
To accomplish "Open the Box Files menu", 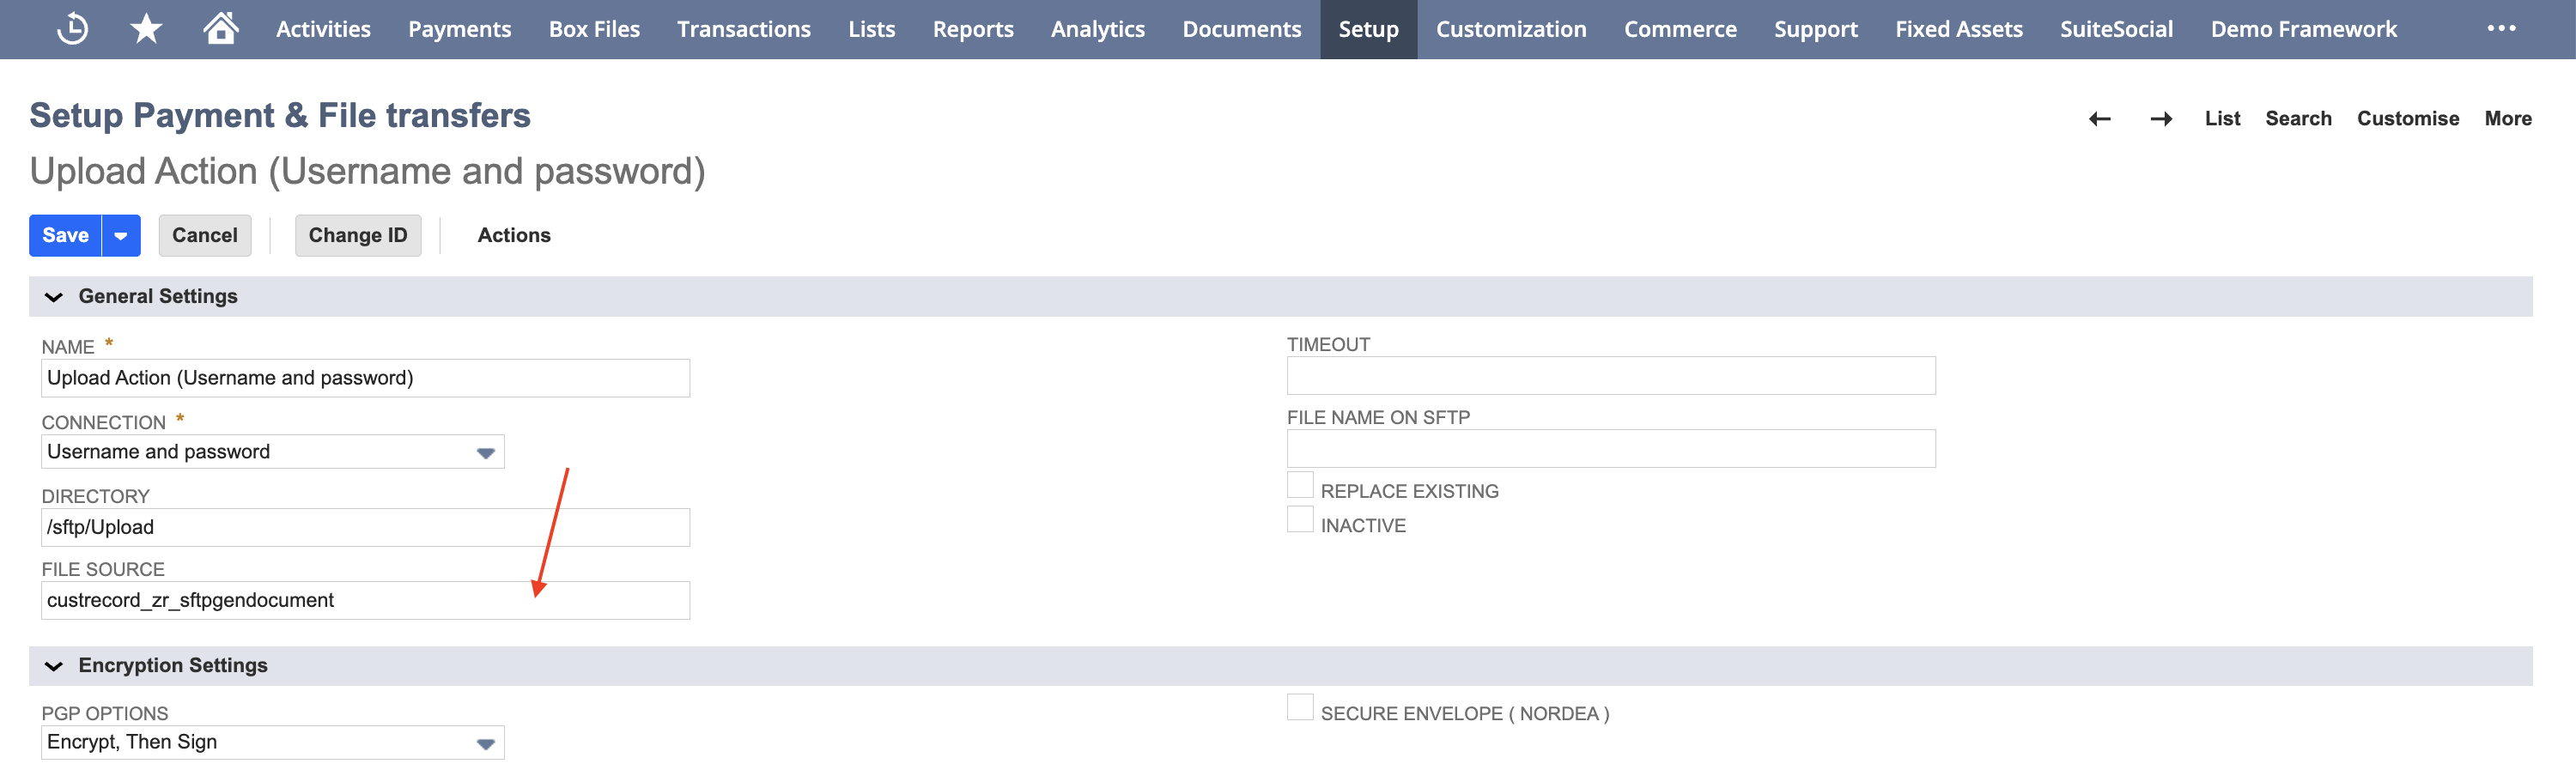I will click(594, 29).
